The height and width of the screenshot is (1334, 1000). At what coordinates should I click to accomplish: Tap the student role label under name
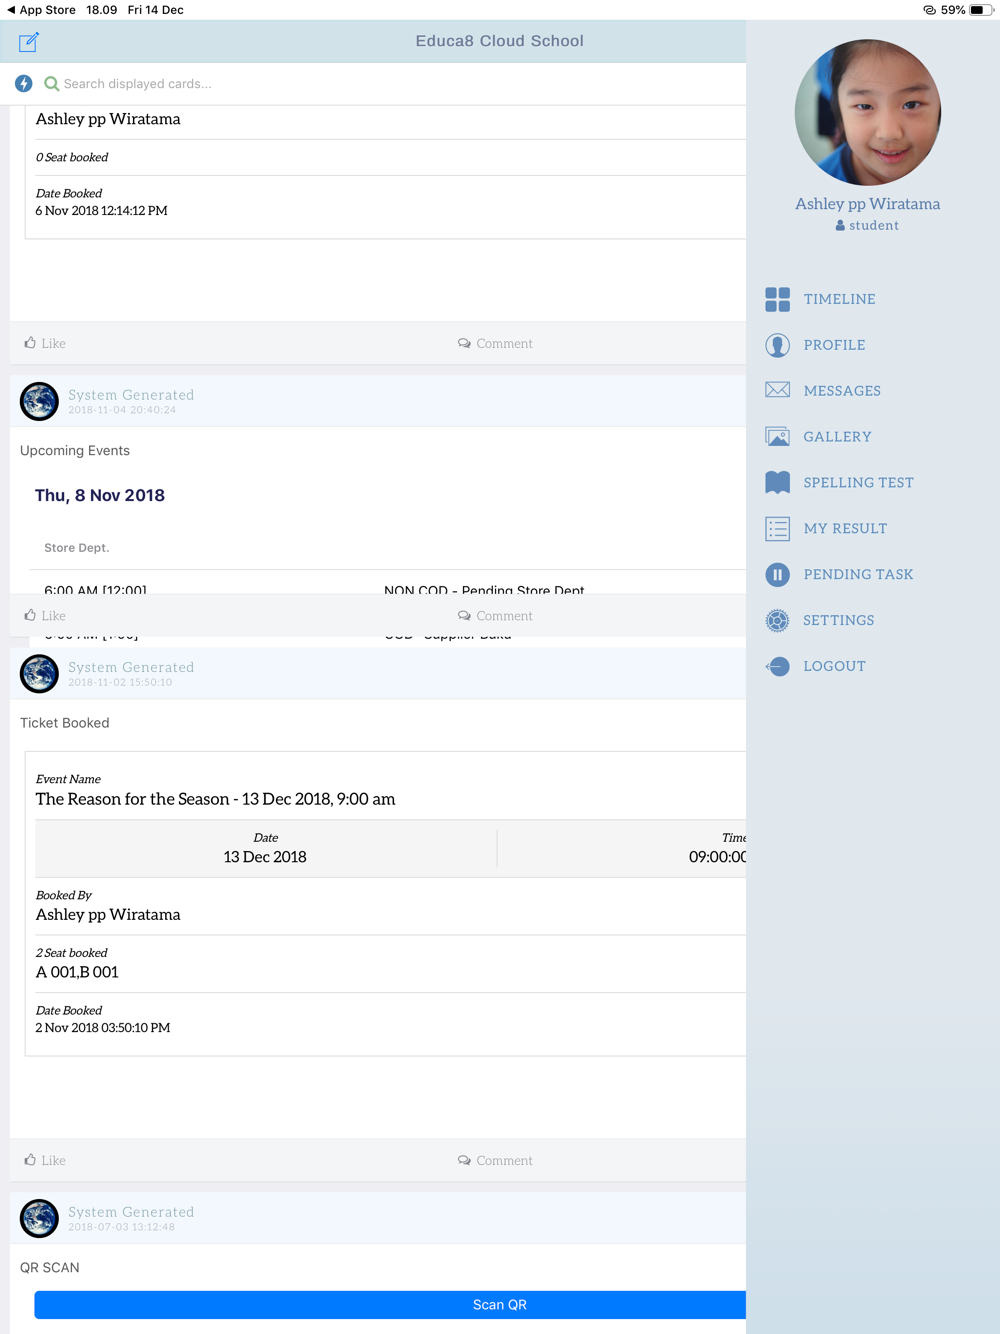[x=867, y=226]
